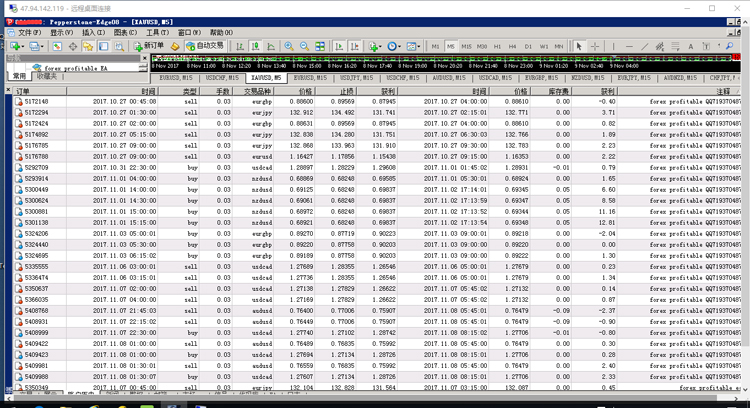Zoom out the chart

pos(304,46)
